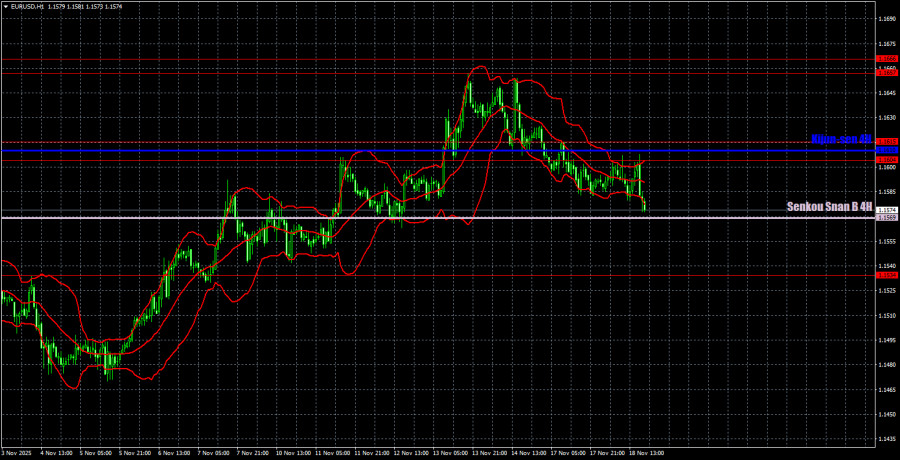Click the 3 Nov 2025 date label

click(15, 454)
